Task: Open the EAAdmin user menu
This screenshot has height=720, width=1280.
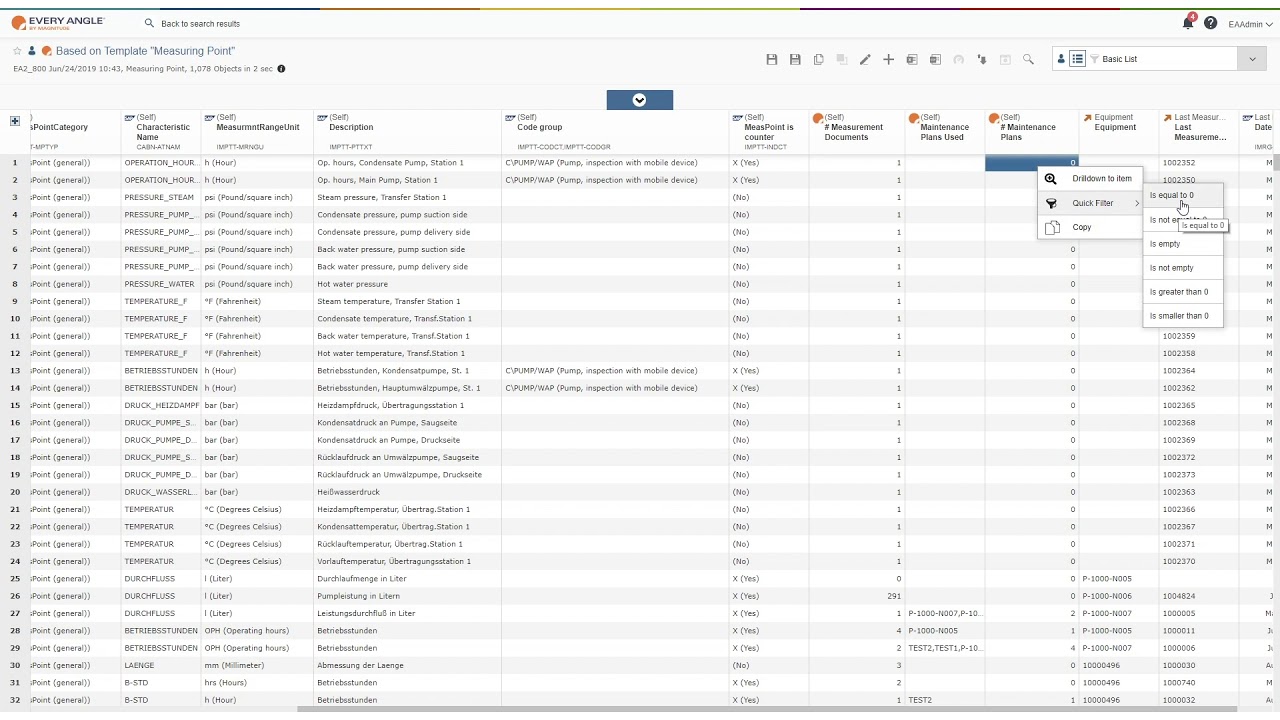Action: tap(1250, 24)
